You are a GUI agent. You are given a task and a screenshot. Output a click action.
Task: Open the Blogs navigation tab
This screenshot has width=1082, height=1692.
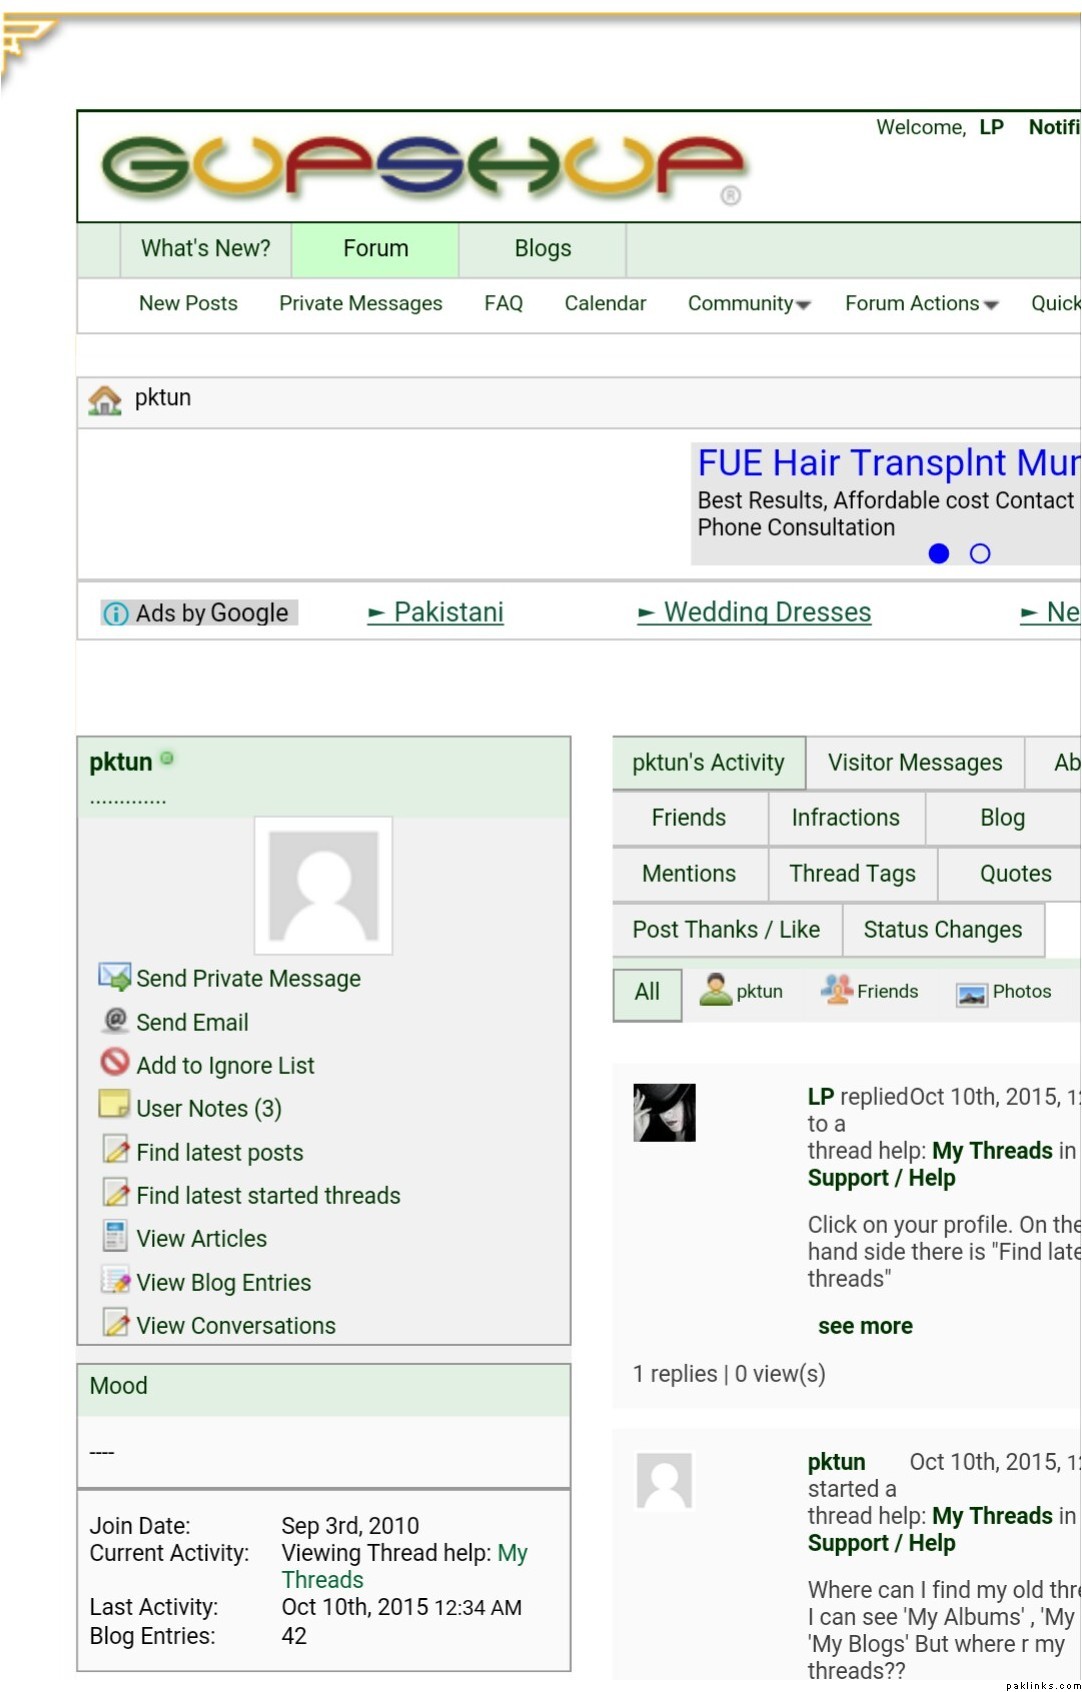click(x=542, y=249)
